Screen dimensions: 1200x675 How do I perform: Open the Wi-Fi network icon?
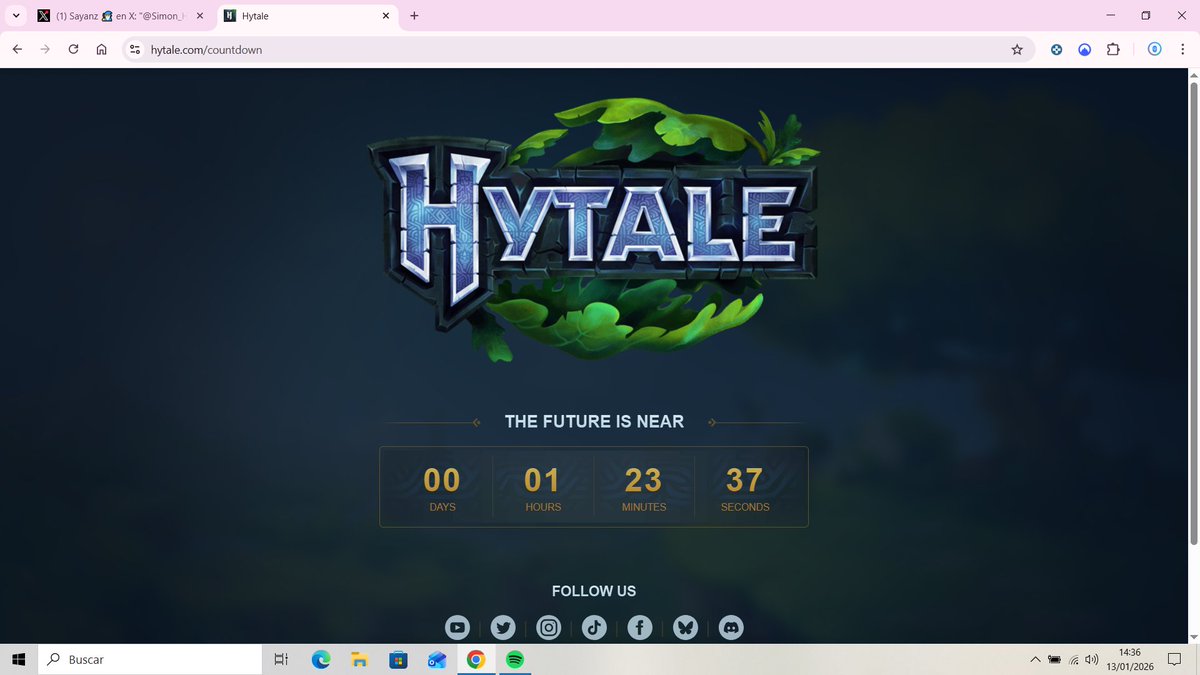1074,659
